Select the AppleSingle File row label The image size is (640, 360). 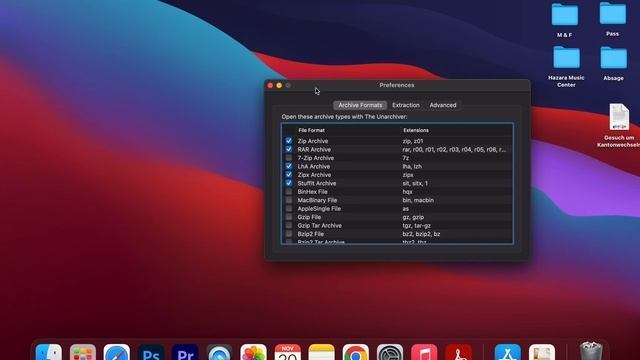pyautogui.click(x=319, y=209)
